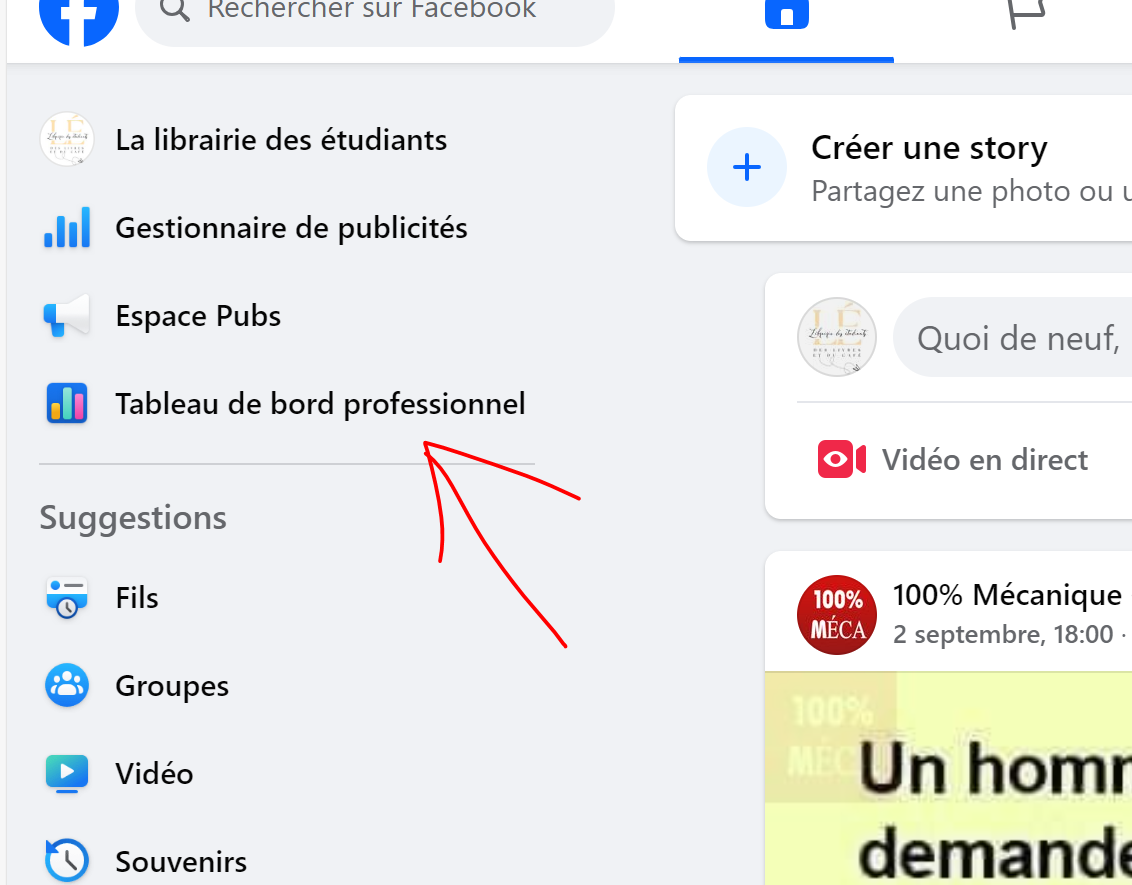This screenshot has height=885, width=1132.
Task: Click the Suggestions section heading
Action: 133,518
